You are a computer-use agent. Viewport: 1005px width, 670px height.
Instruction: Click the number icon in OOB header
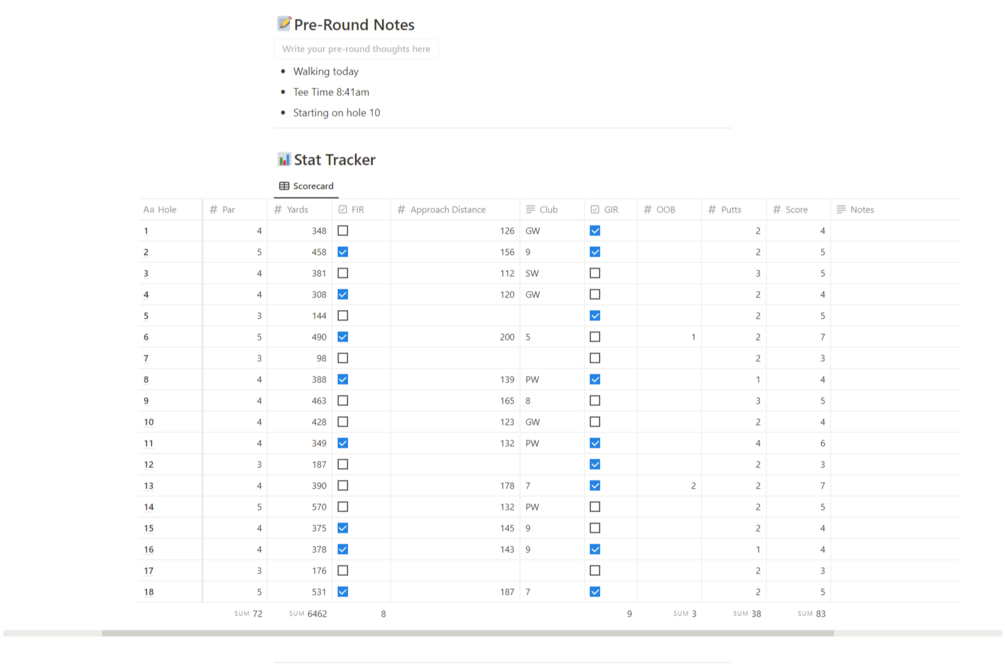pyautogui.click(x=647, y=210)
